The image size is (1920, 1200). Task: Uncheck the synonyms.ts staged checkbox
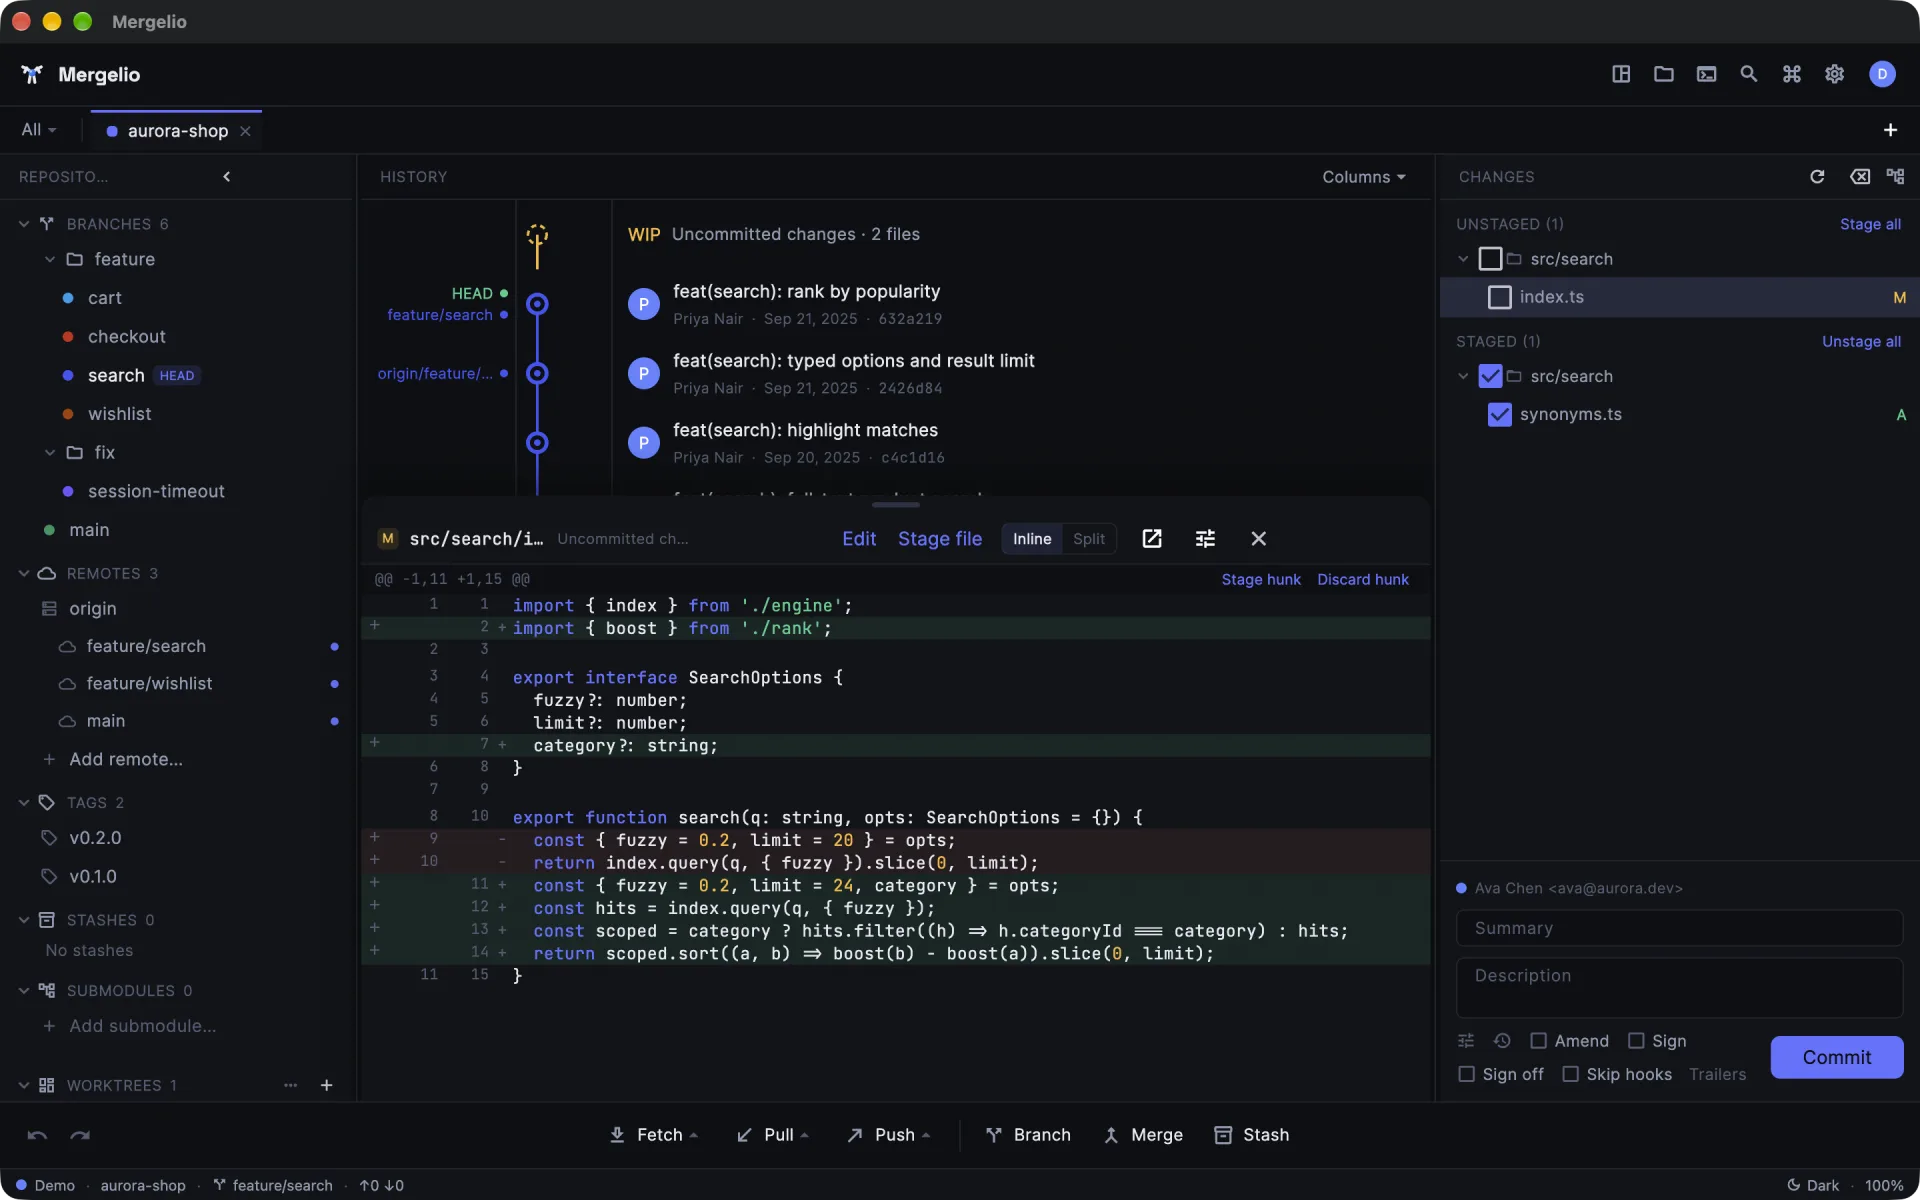pos(1499,414)
